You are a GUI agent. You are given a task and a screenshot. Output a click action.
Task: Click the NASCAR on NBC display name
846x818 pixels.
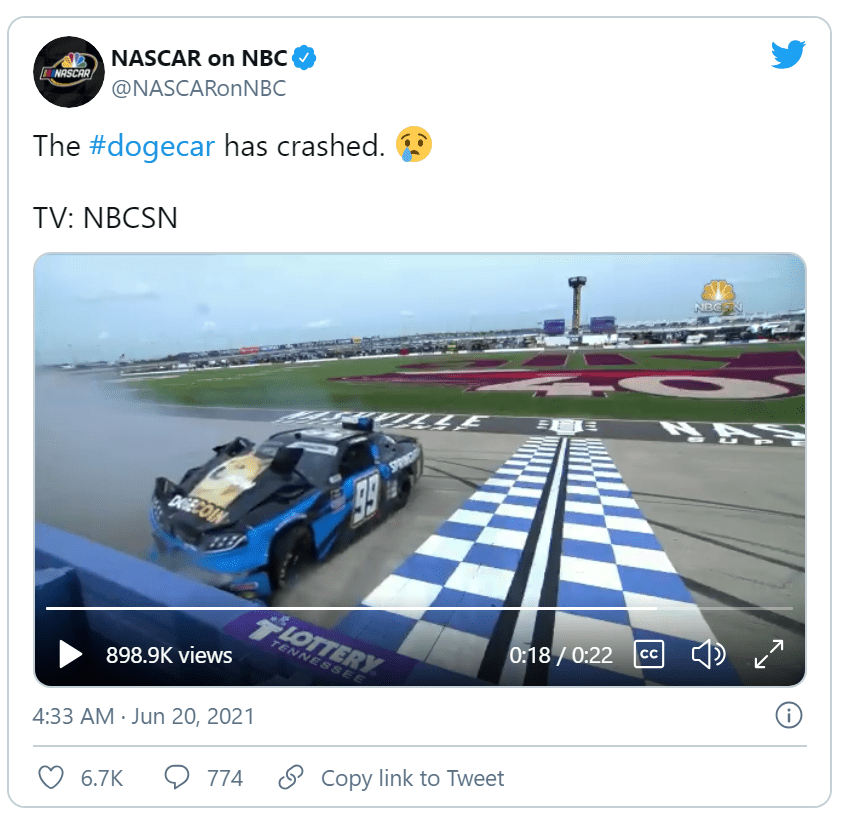pyautogui.click(x=200, y=59)
